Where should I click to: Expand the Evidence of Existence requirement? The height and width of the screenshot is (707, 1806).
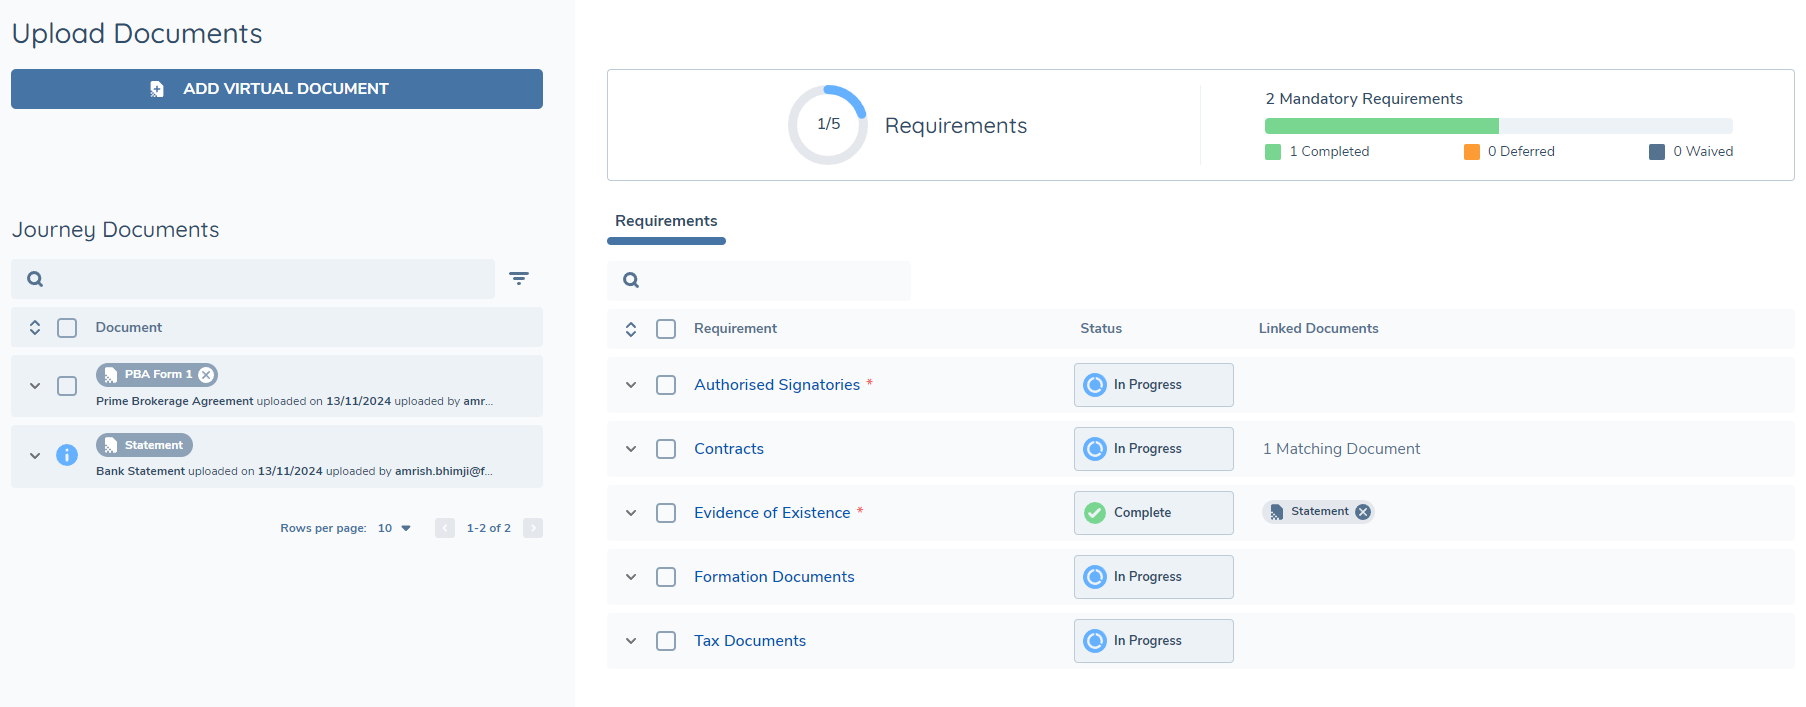[x=631, y=513]
